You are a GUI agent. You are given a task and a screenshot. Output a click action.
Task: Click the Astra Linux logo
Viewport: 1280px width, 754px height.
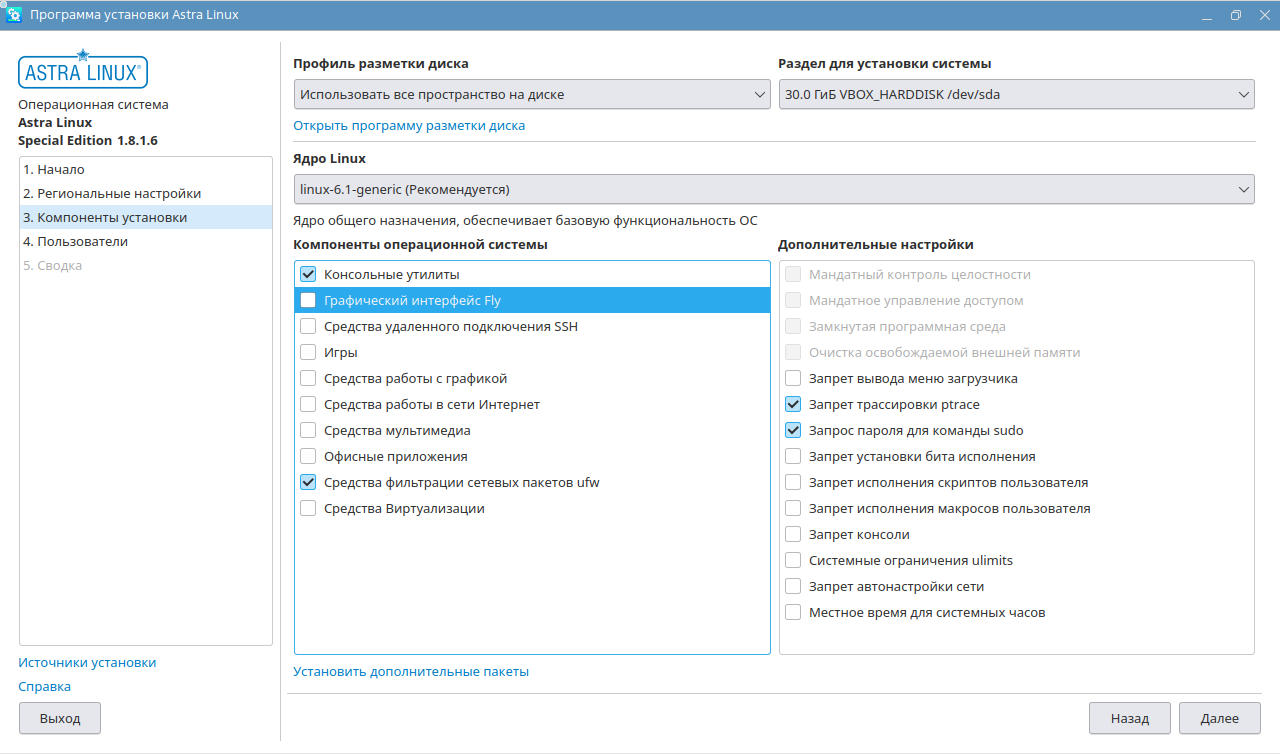click(x=83, y=71)
